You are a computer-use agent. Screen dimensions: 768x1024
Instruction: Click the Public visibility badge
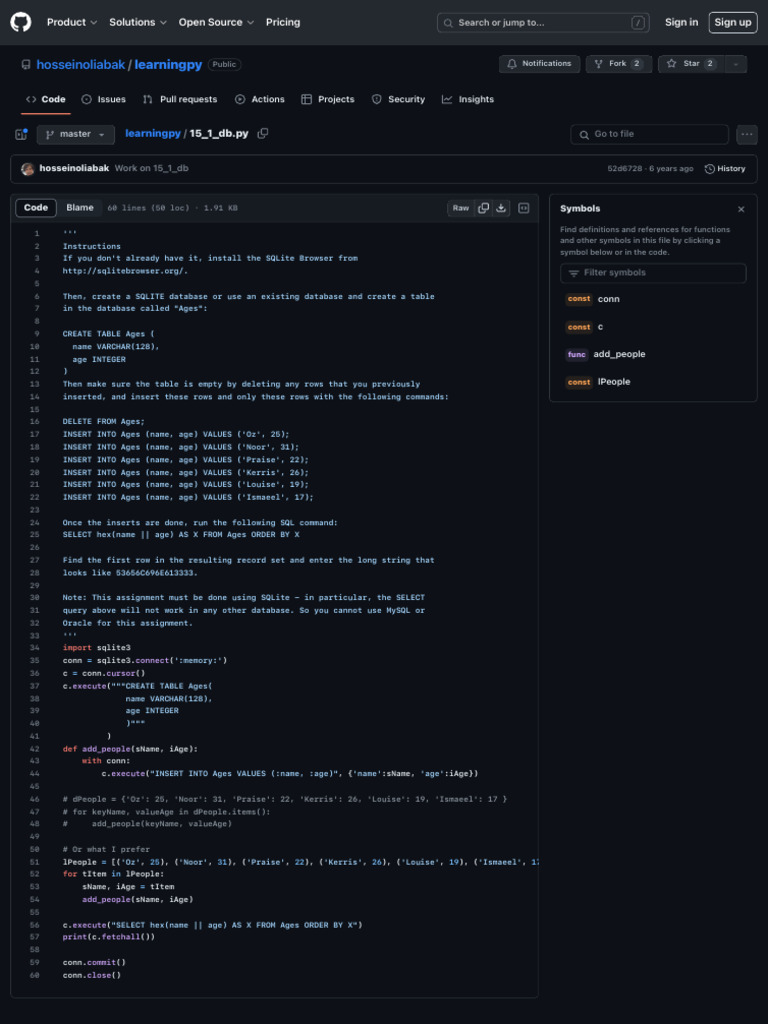[x=224, y=65]
